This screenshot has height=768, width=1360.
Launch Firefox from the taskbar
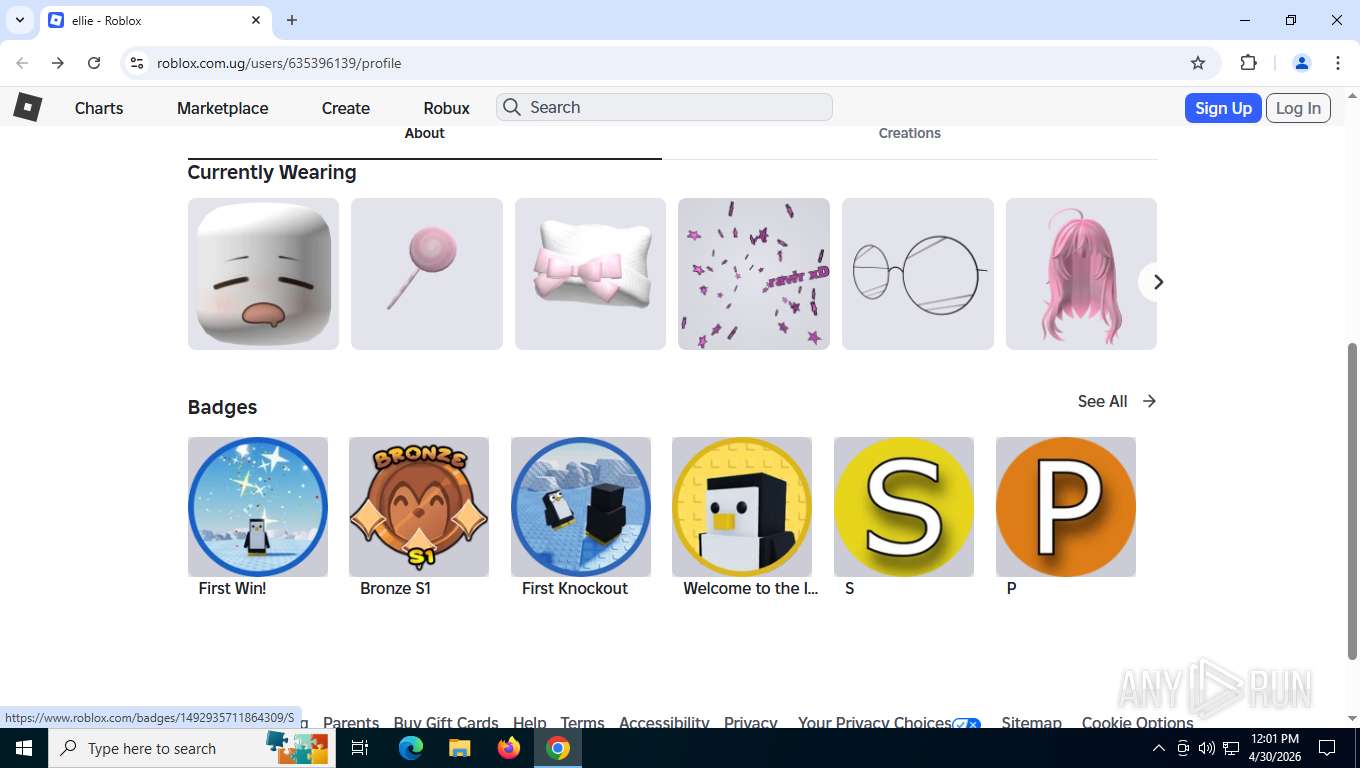509,748
